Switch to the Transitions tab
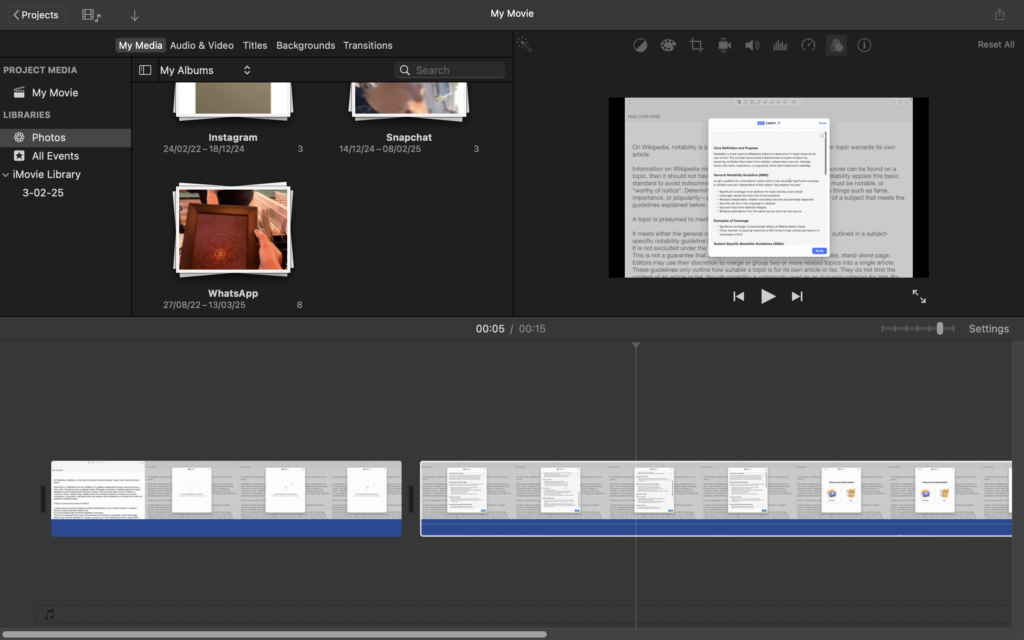The height and width of the screenshot is (640, 1024). click(367, 45)
